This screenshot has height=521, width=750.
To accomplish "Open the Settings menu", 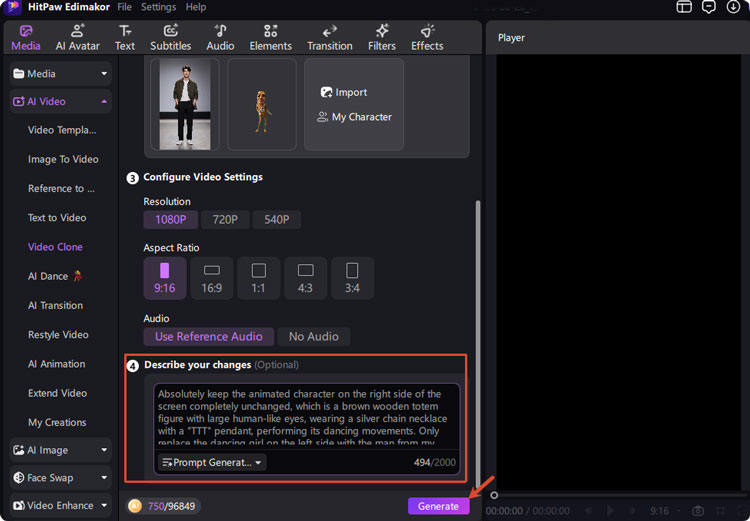I will tap(158, 7).
